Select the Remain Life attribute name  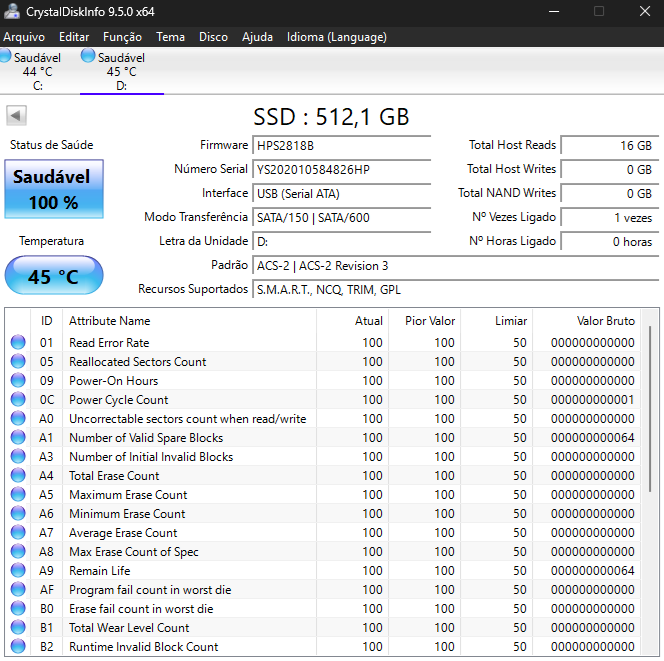pyautogui.click(x=100, y=570)
